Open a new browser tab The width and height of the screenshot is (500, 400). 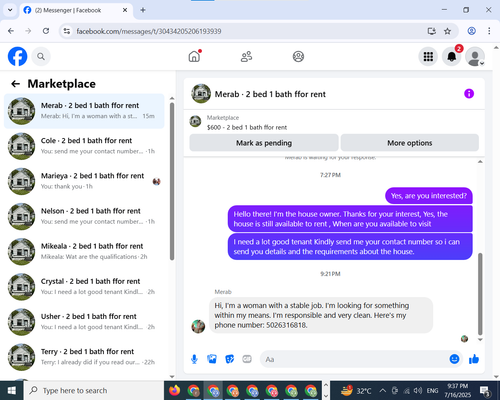click(x=143, y=10)
